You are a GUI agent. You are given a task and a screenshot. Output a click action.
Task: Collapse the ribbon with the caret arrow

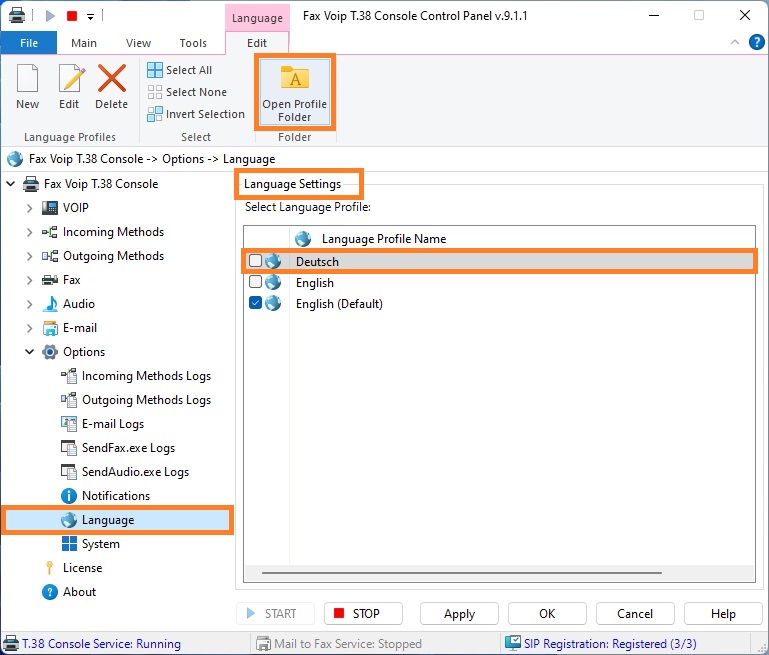click(x=735, y=42)
